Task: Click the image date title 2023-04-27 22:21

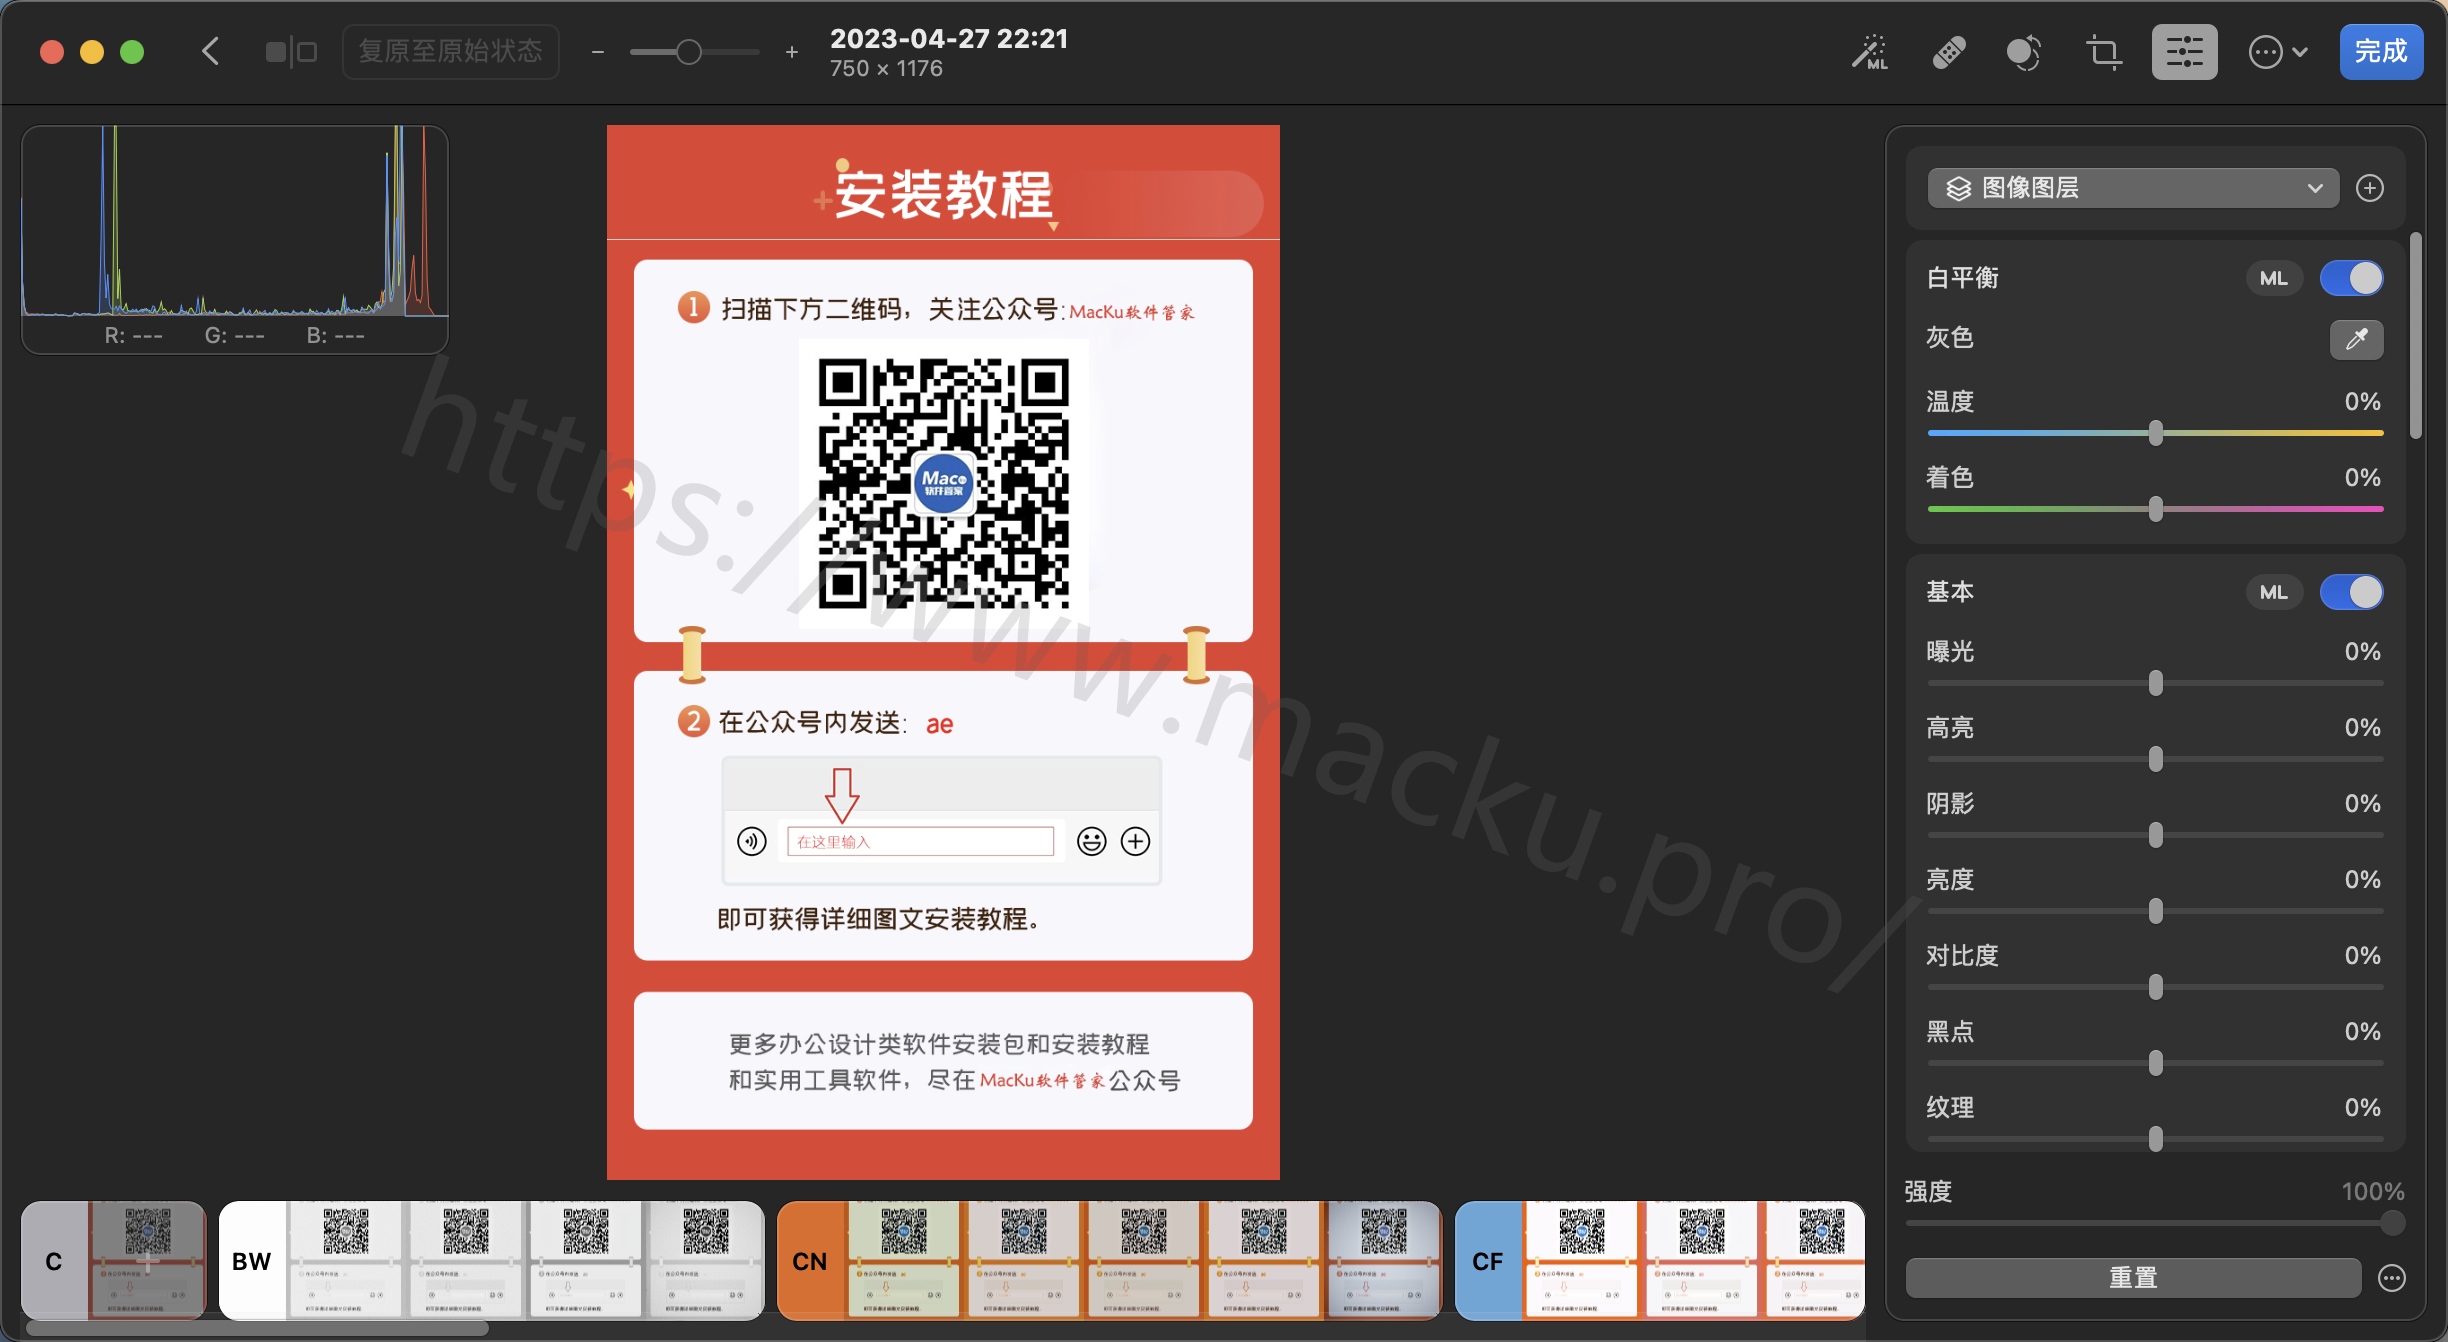Action: [949, 38]
